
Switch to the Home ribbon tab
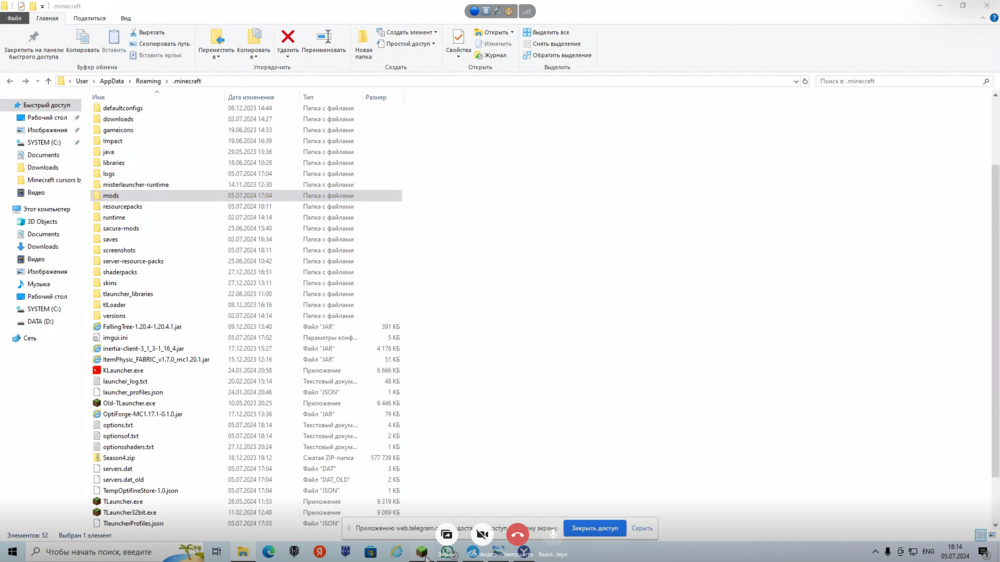[x=47, y=18]
